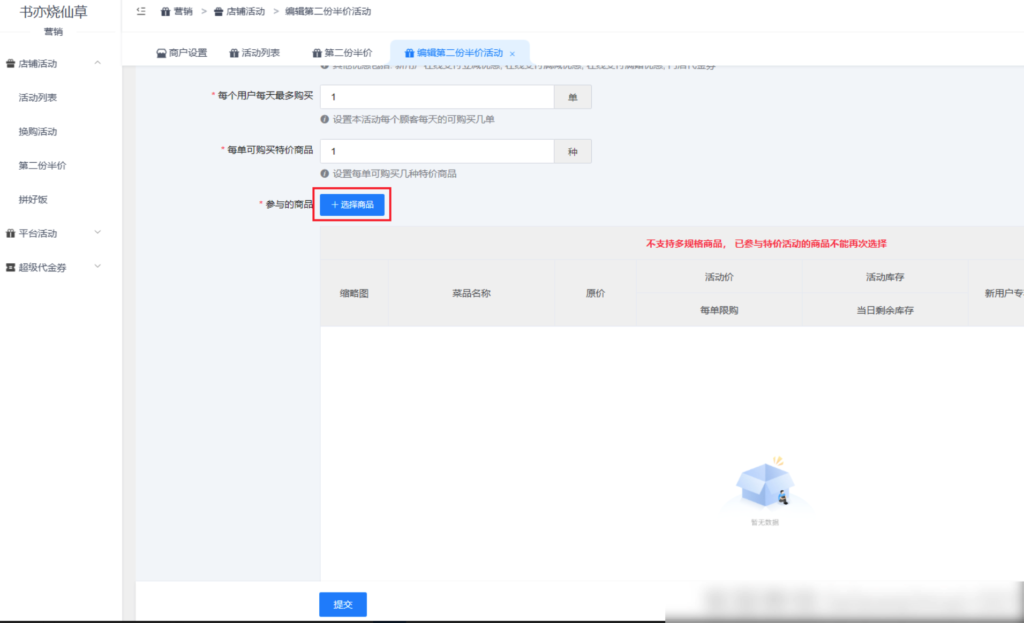Click the gift icon on 第二份半价 tab
This screenshot has height=623, width=1024.
pos(317,53)
